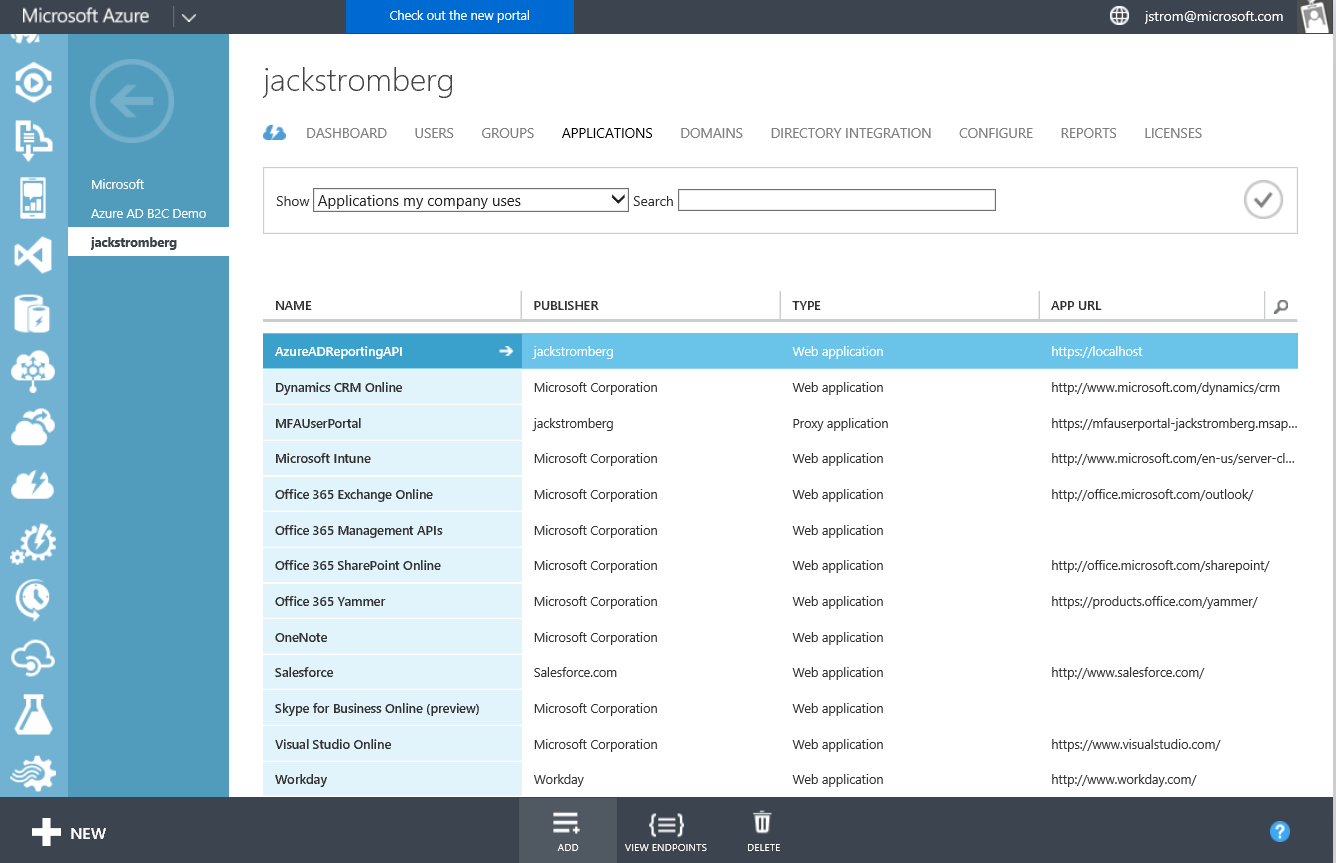Open the wavy gear stream sidebar icon
This screenshot has height=863, width=1336.
pos(33,772)
